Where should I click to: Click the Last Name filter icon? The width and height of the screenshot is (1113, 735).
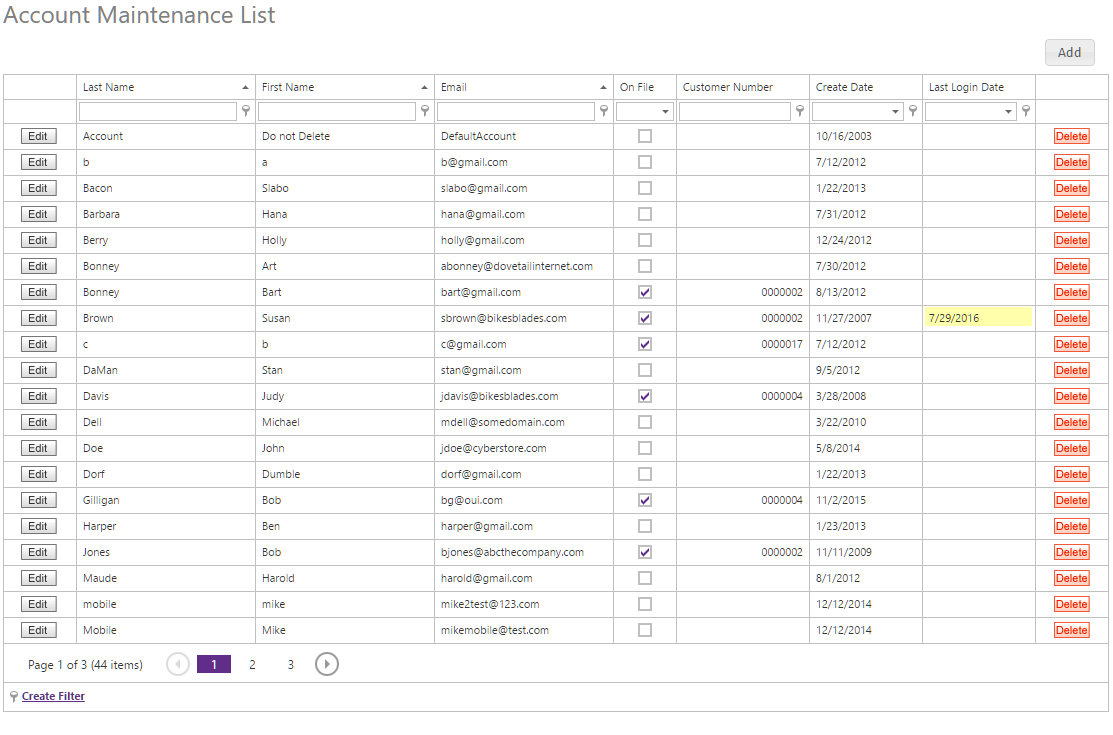246,111
